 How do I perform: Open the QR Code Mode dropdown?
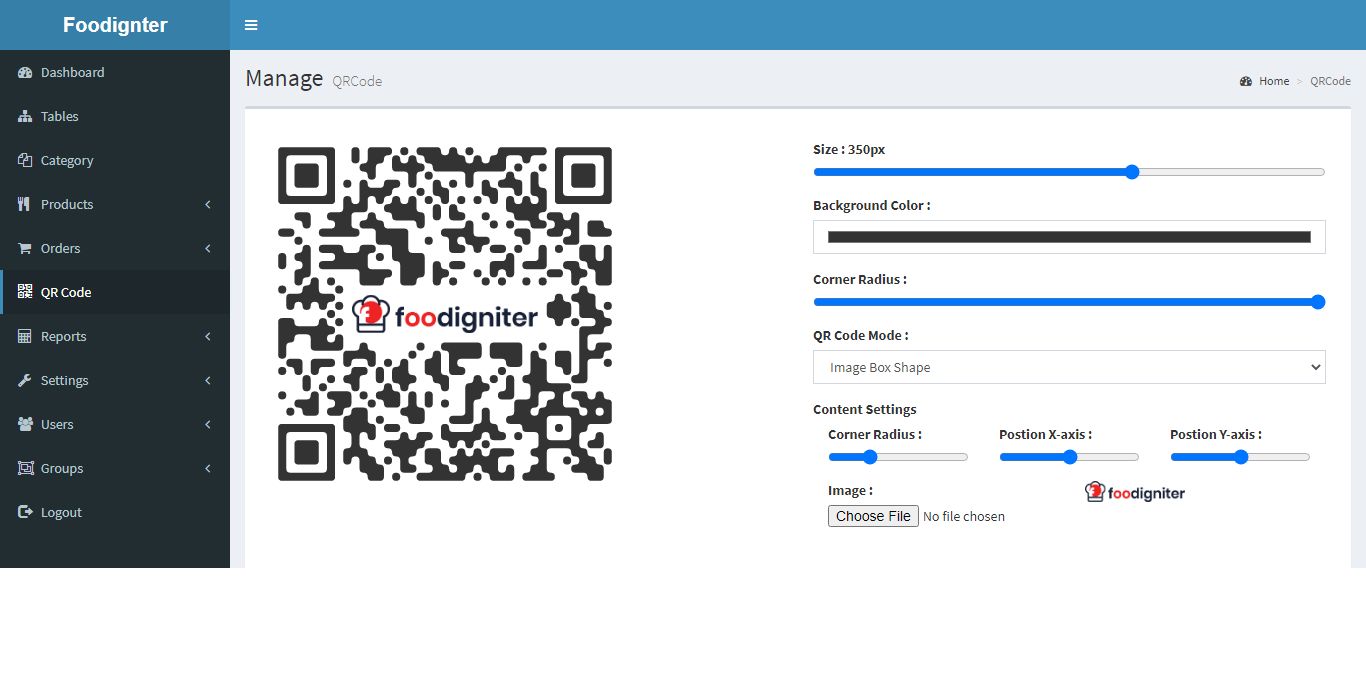(1069, 367)
